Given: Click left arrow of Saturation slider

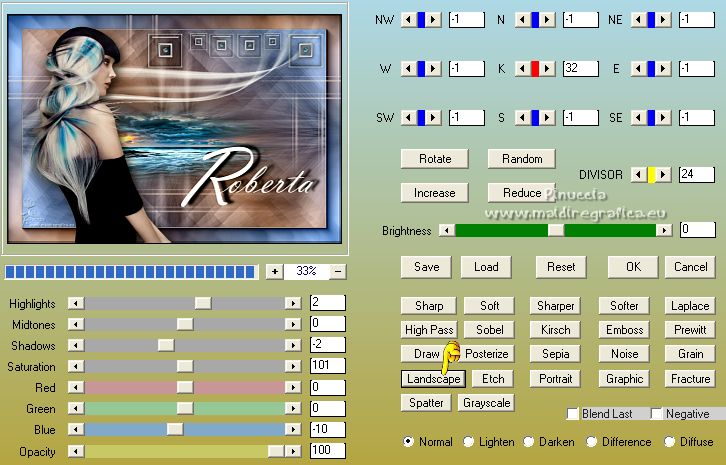Looking at the screenshot, I should [75, 367].
